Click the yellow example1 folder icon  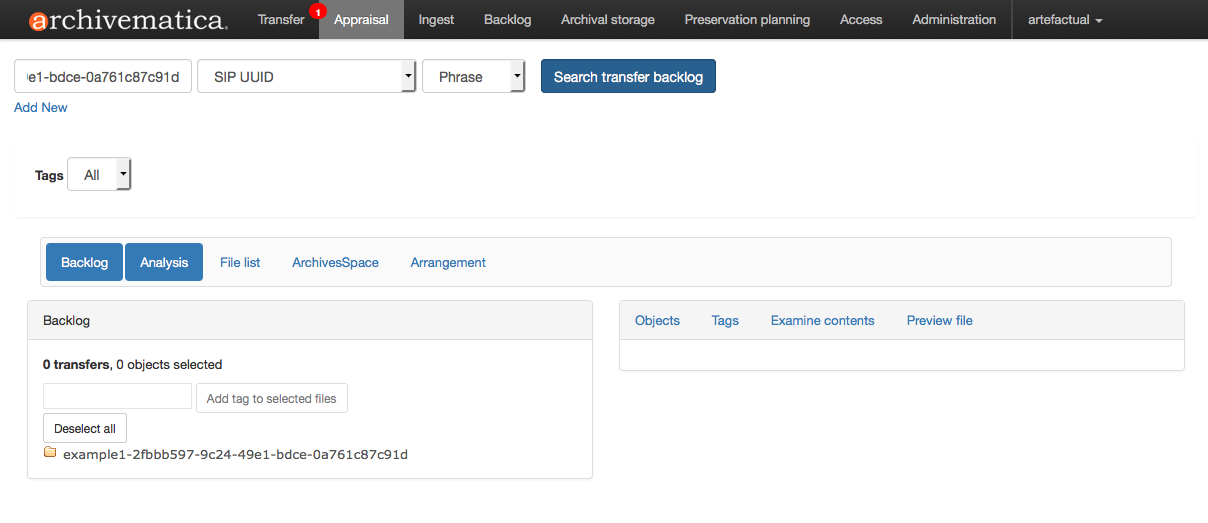pyautogui.click(x=50, y=453)
